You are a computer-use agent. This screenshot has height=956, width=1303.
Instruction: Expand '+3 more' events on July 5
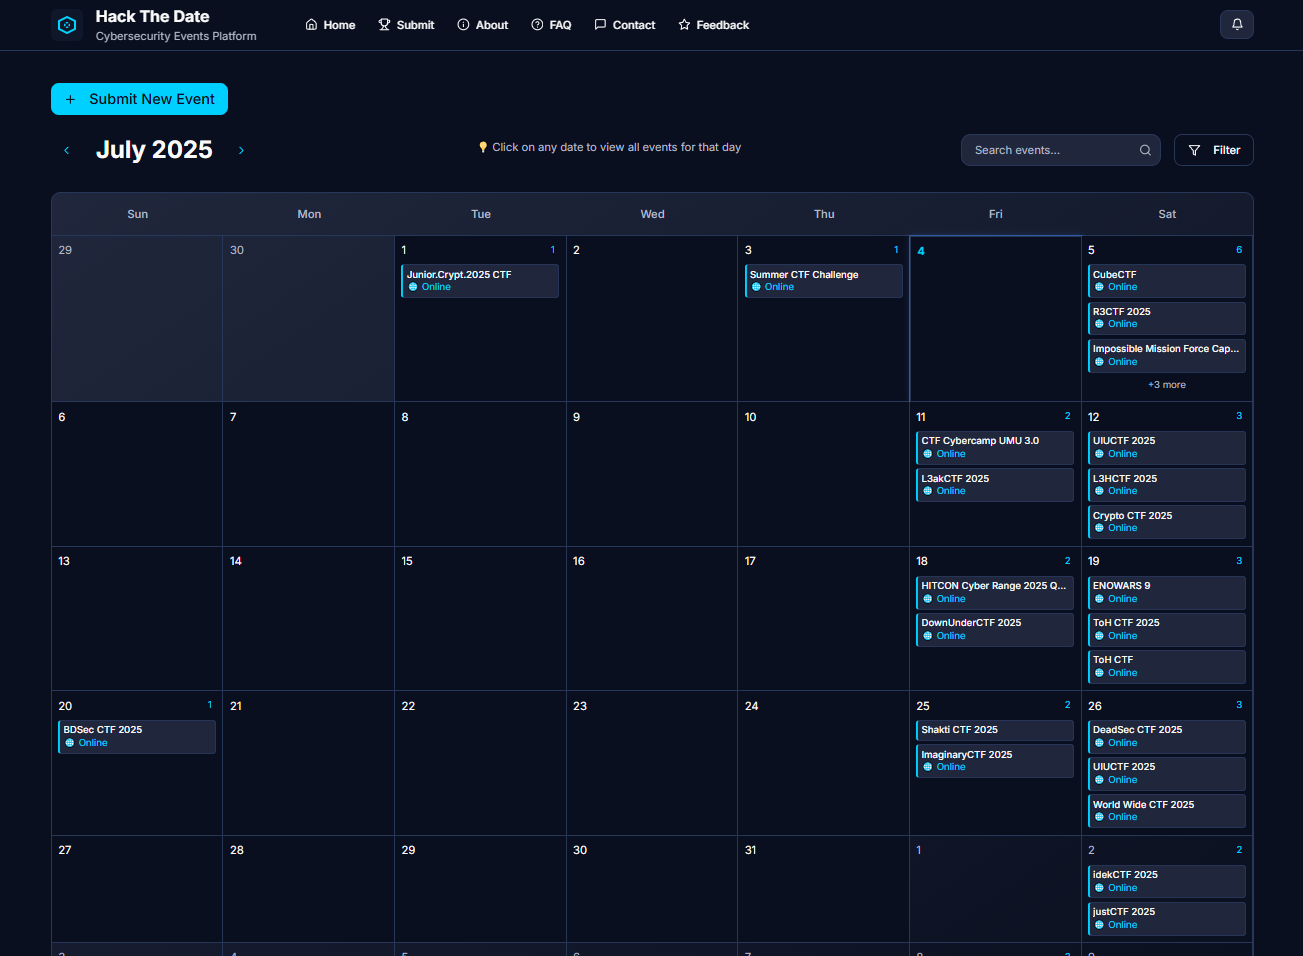click(x=1167, y=385)
